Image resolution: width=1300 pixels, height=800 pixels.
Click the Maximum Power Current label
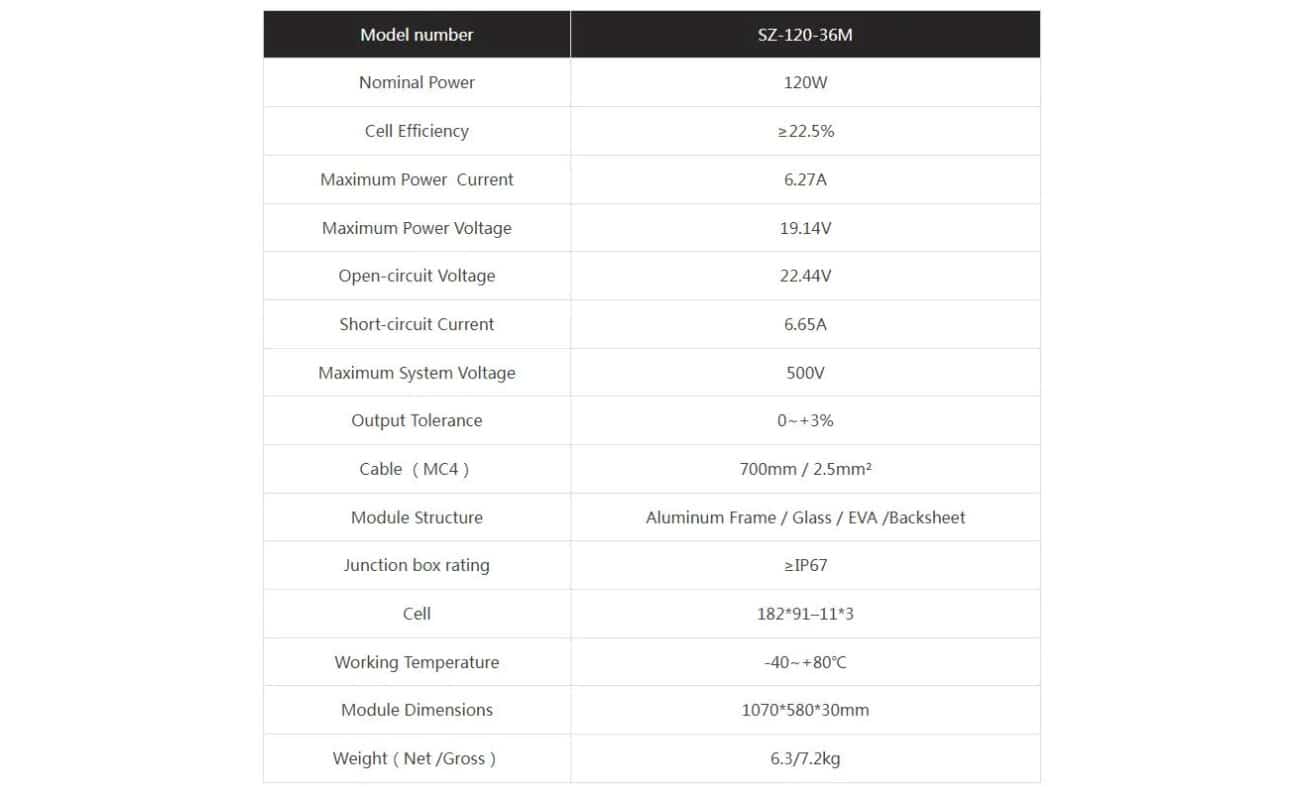tap(417, 179)
